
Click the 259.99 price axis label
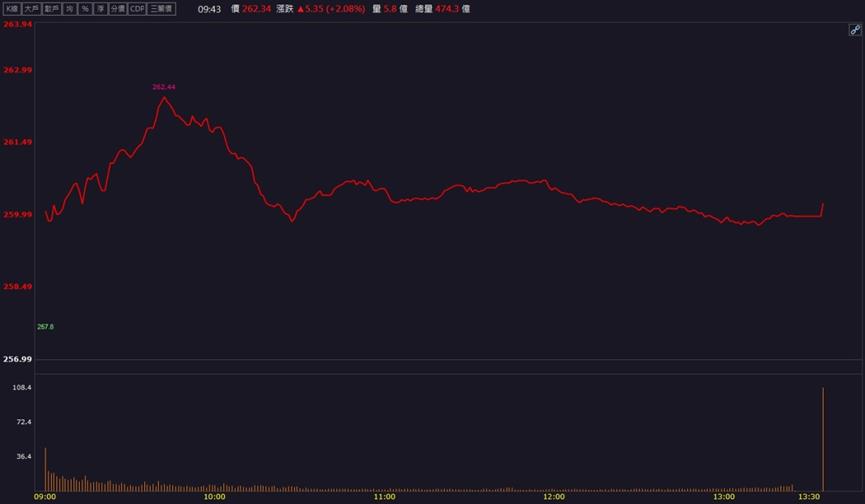click(x=18, y=215)
